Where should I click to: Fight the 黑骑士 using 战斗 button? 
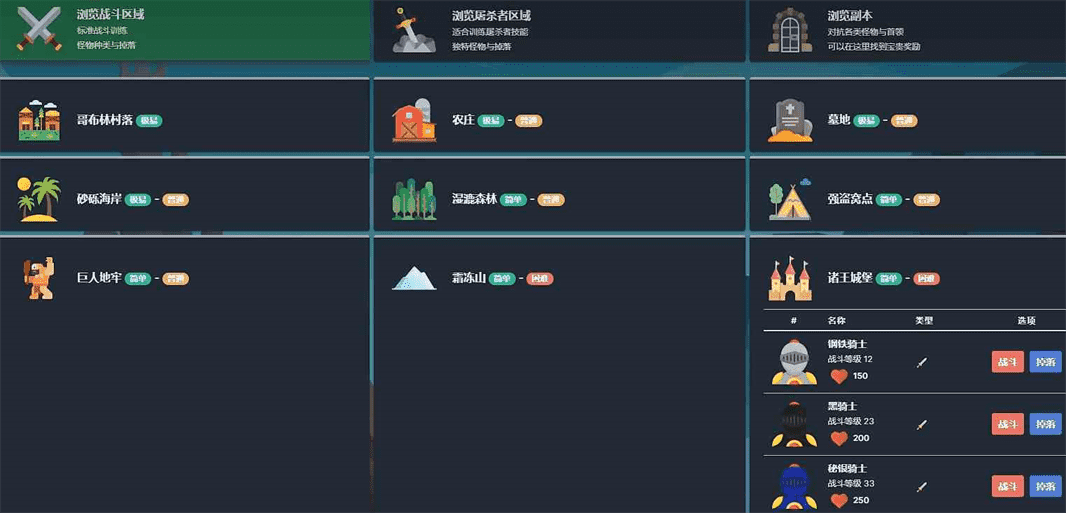(x=1008, y=424)
